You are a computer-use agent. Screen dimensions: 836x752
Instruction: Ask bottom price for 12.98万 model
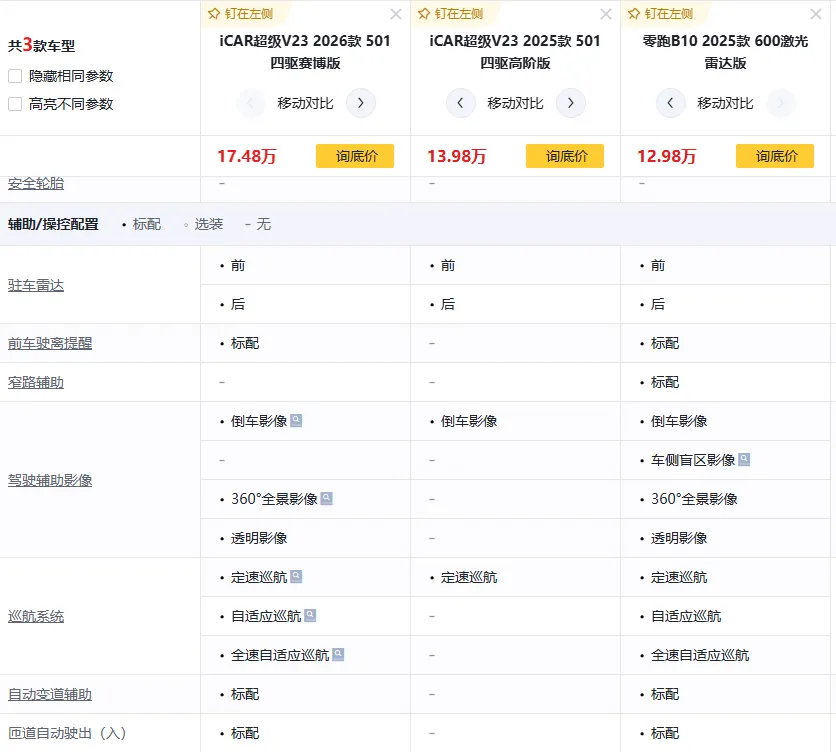pos(775,156)
